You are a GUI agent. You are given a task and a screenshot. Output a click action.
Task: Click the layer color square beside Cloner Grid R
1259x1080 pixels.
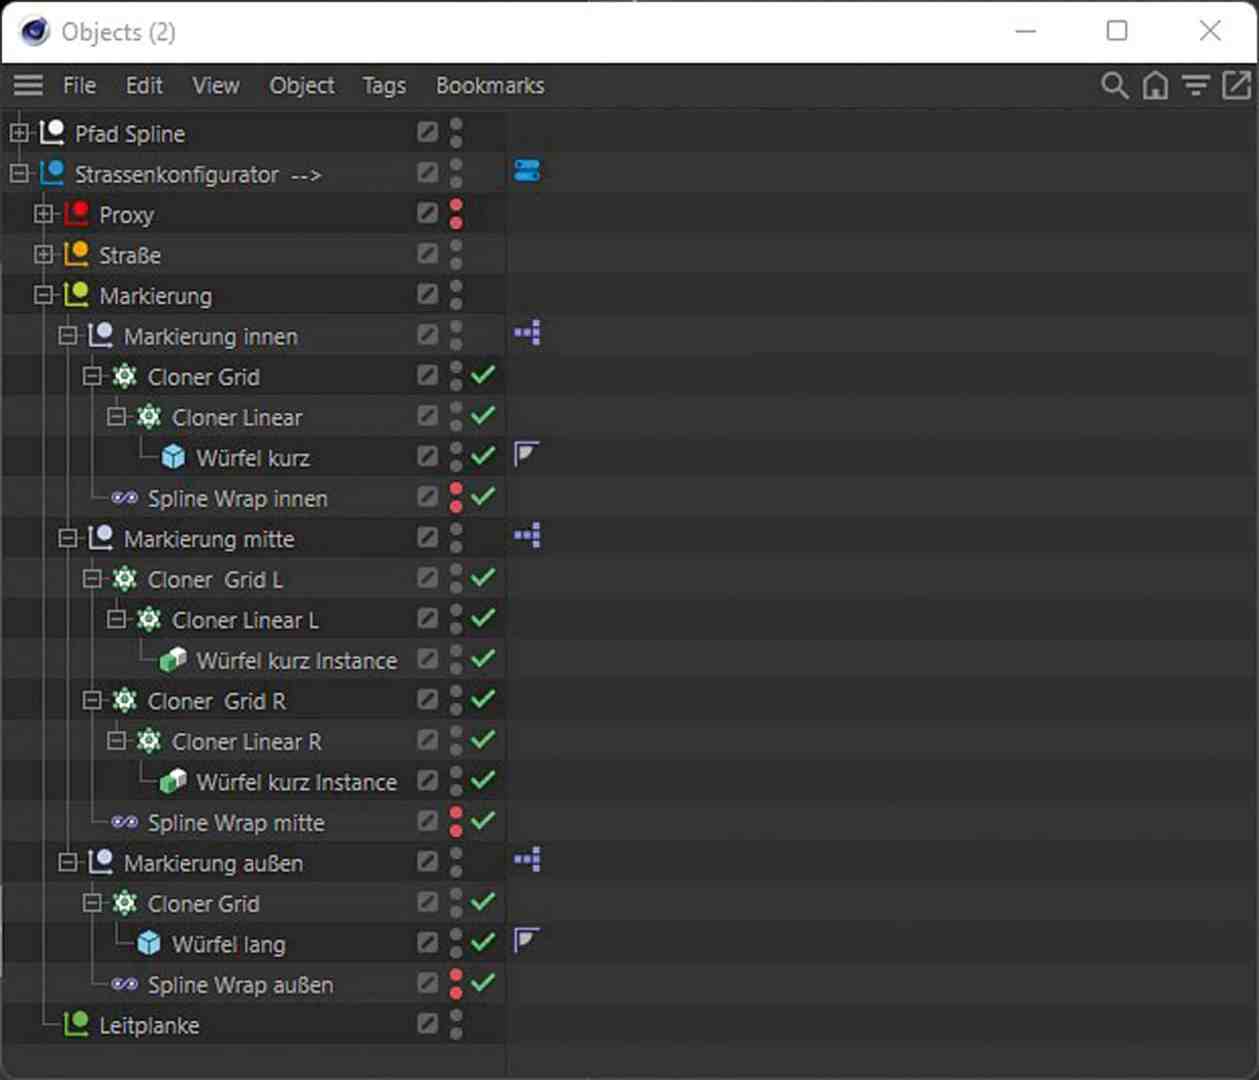tap(428, 700)
